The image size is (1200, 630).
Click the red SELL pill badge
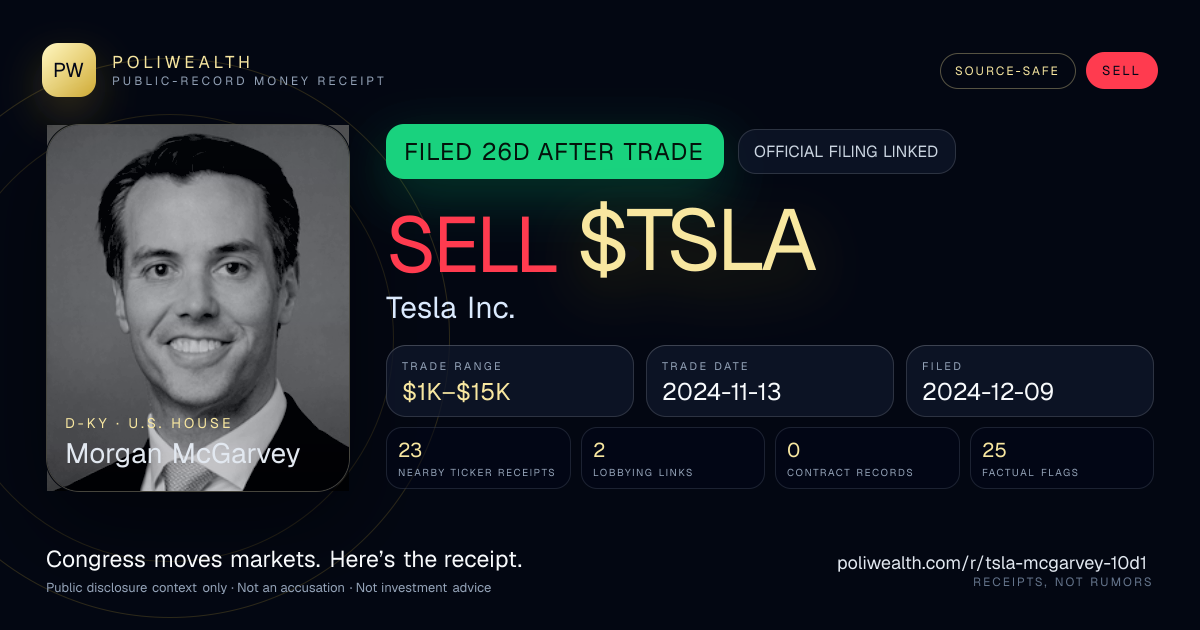coord(1121,71)
